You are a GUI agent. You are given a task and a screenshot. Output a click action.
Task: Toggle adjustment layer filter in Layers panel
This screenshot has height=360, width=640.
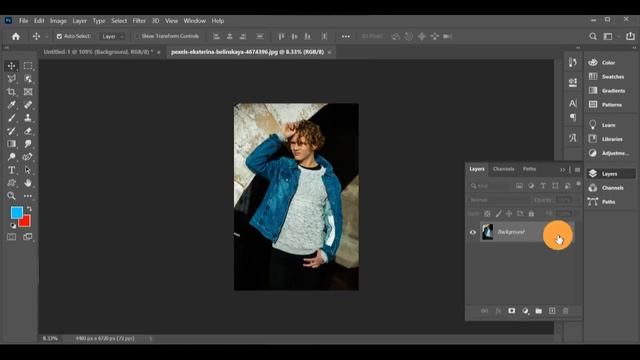531,186
